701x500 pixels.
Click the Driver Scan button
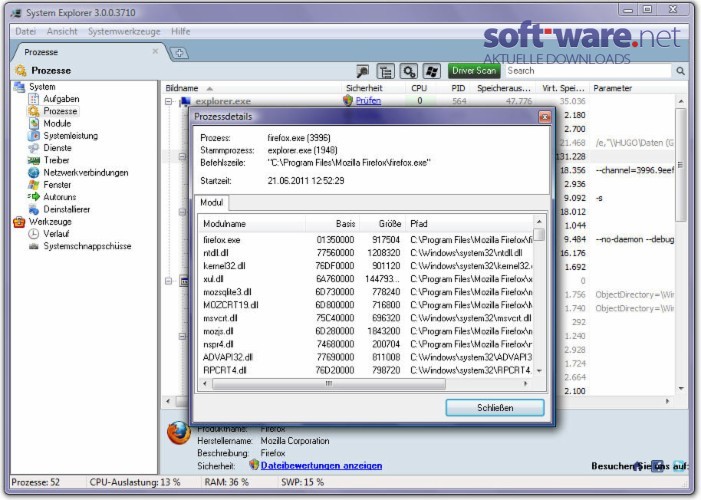click(473, 71)
